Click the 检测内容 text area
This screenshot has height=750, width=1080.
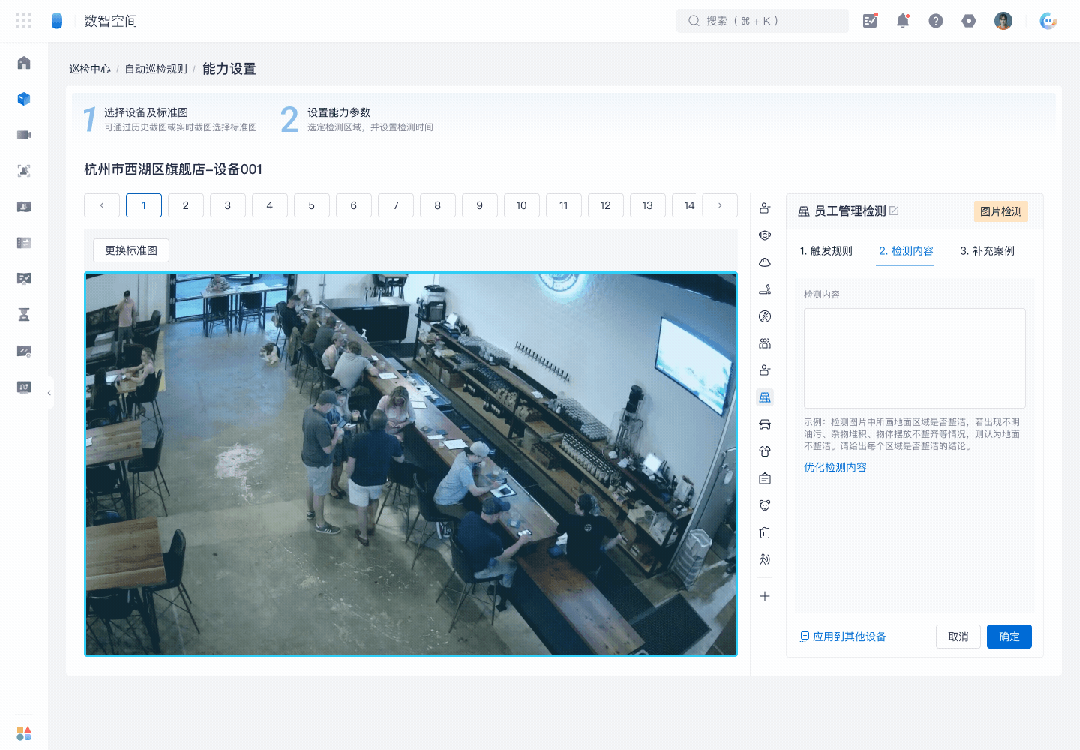[x=915, y=358]
